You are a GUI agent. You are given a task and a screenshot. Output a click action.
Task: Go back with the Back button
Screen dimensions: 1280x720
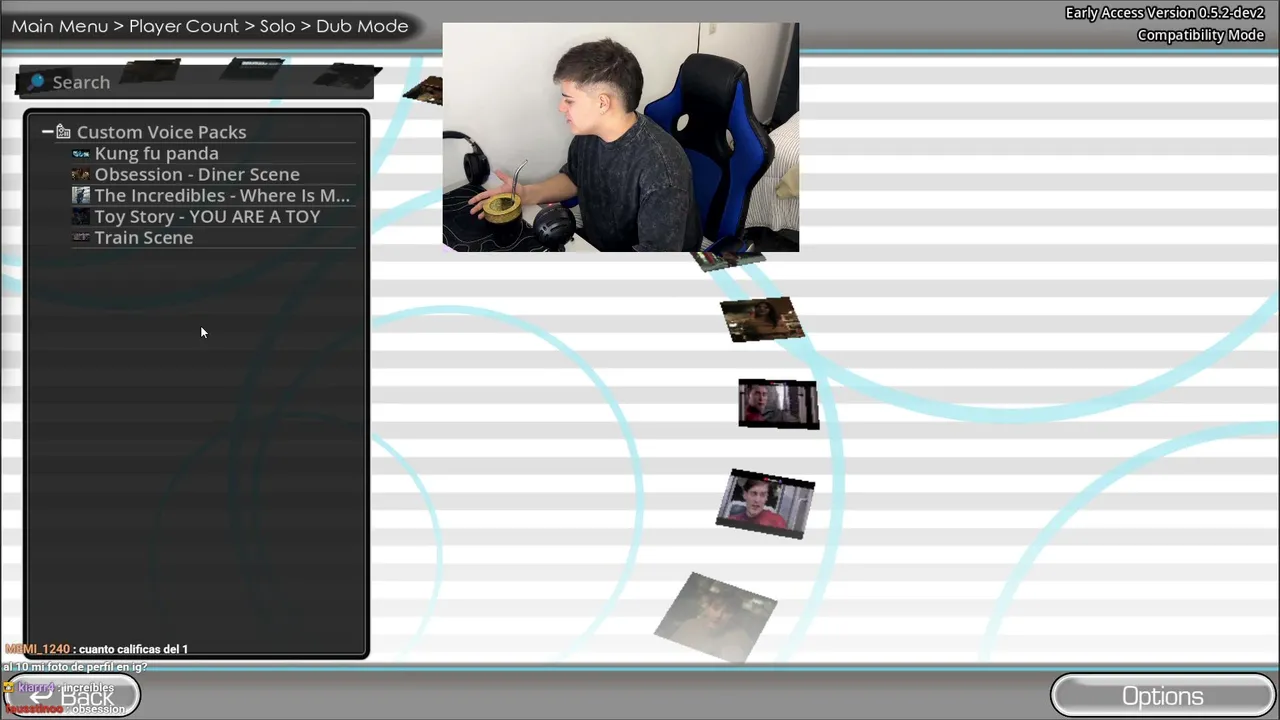(70, 696)
